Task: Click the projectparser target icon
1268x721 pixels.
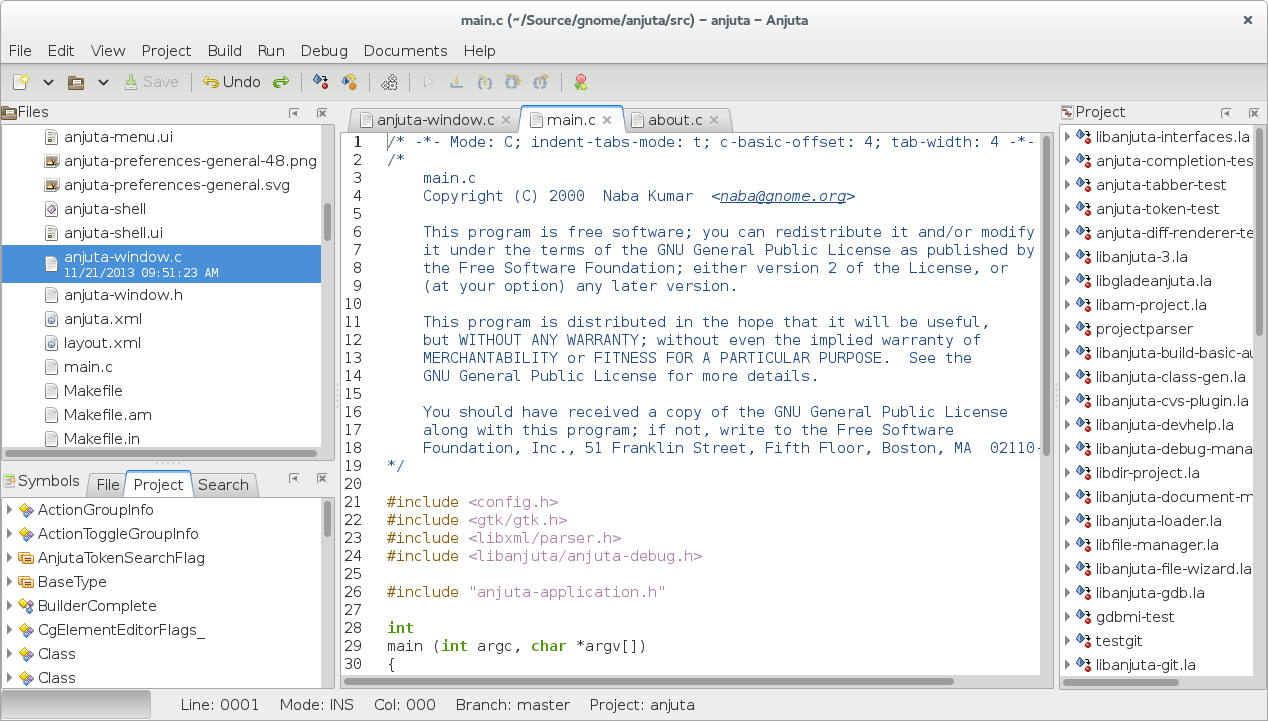Action: coord(1084,329)
